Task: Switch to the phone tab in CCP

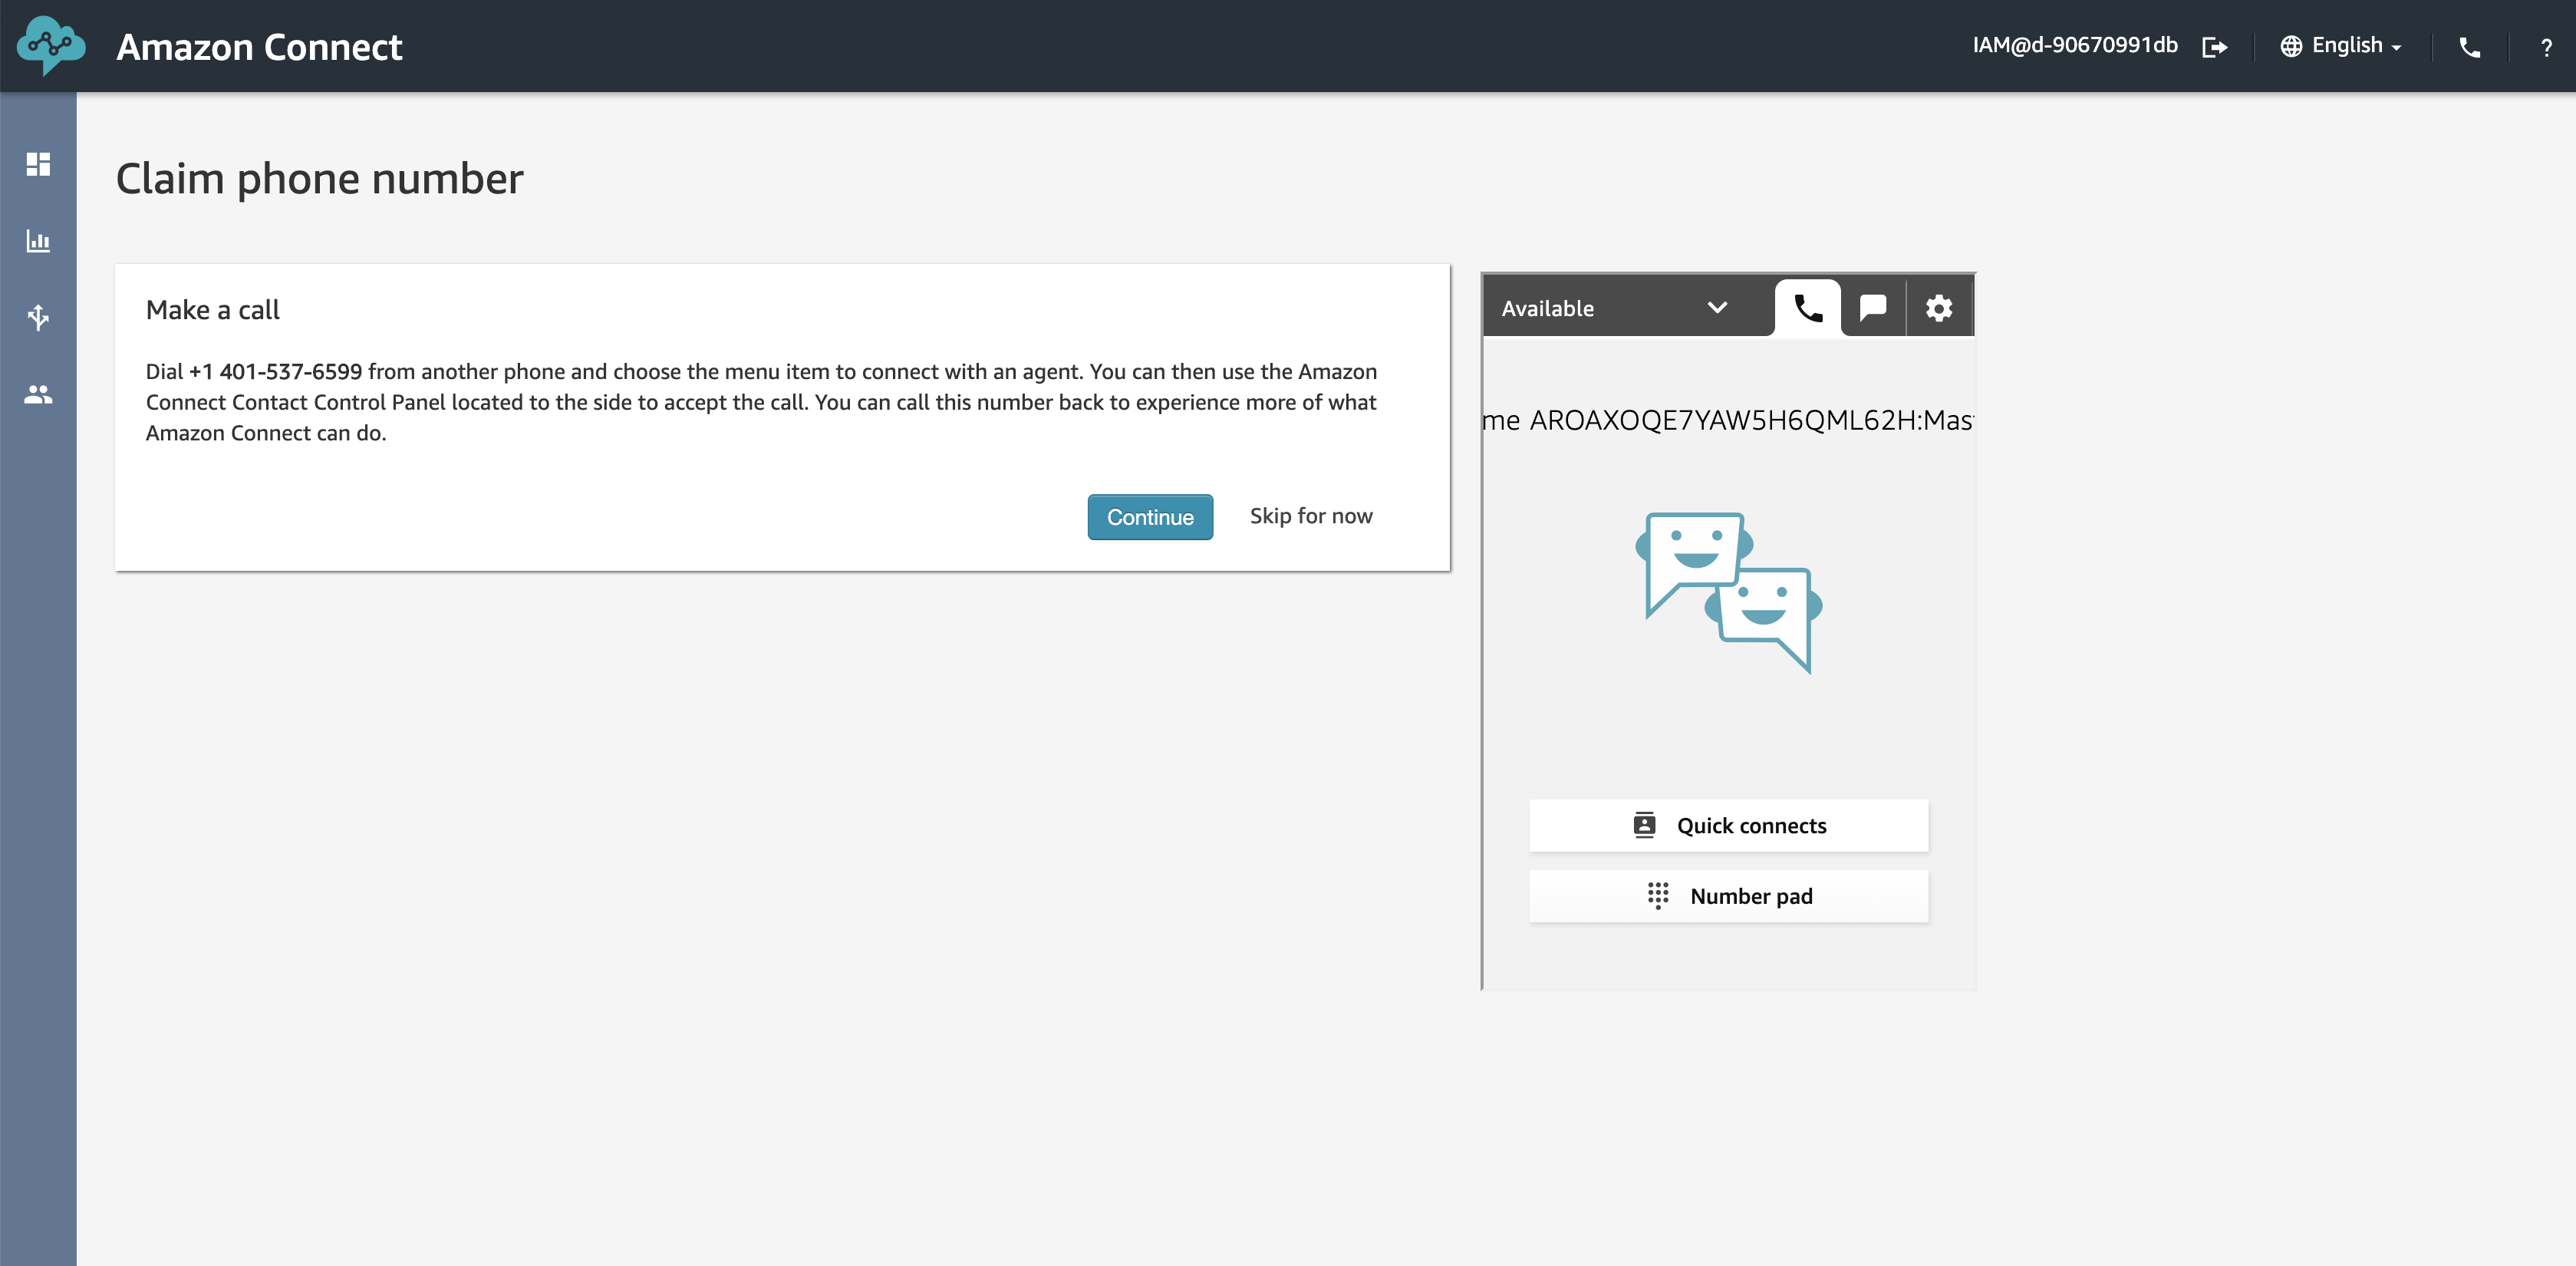Action: point(1807,308)
